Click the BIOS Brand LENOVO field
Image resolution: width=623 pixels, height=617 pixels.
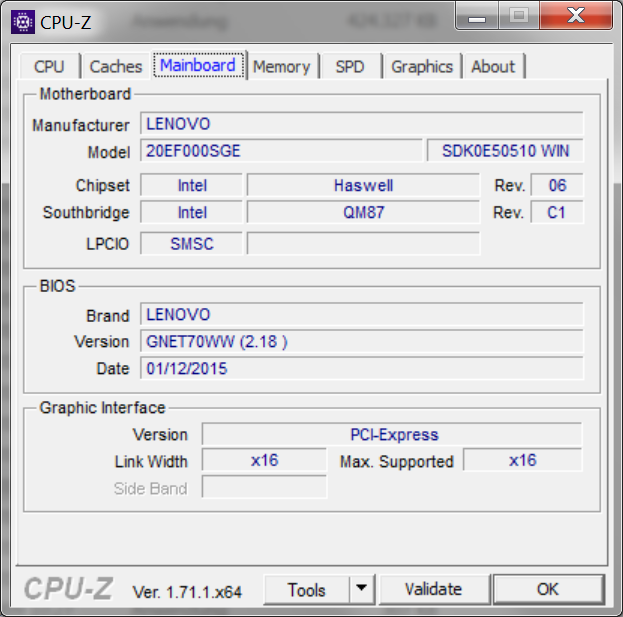pyautogui.click(x=362, y=315)
